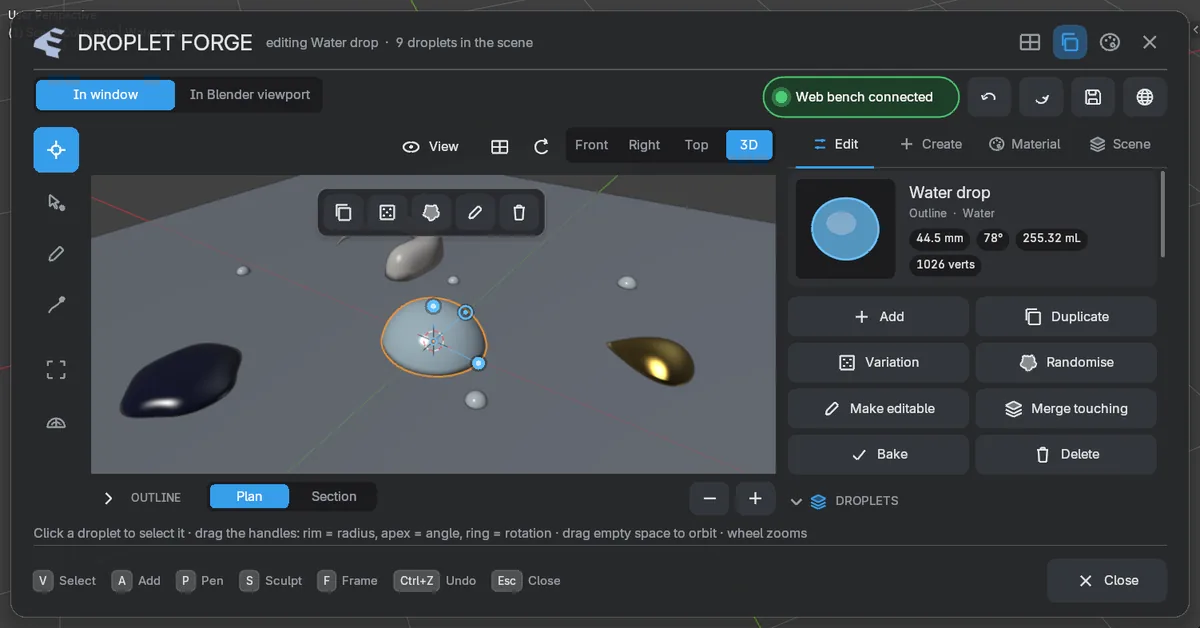Switch to In Blender viewport mode
Image resolution: width=1200 pixels, height=628 pixels.
point(250,95)
